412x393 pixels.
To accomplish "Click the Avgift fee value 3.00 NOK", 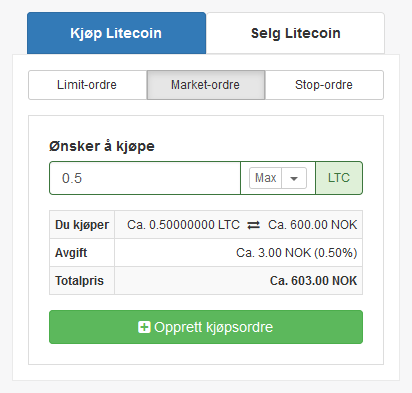I will (297, 253).
